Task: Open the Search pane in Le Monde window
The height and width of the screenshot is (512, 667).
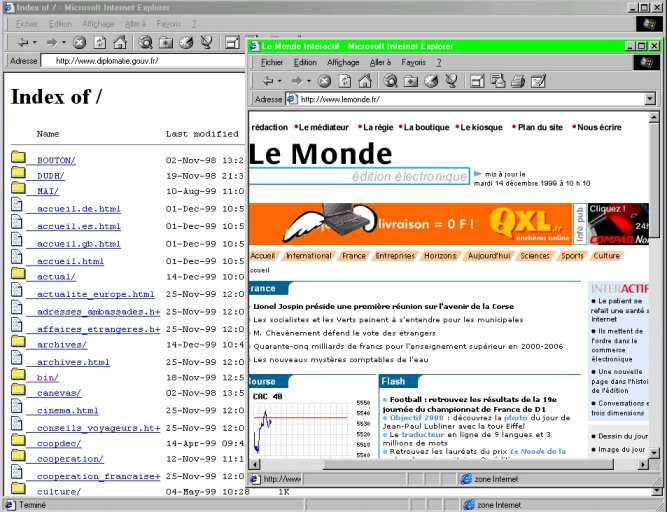Action: pyautogui.click(x=391, y=81)
